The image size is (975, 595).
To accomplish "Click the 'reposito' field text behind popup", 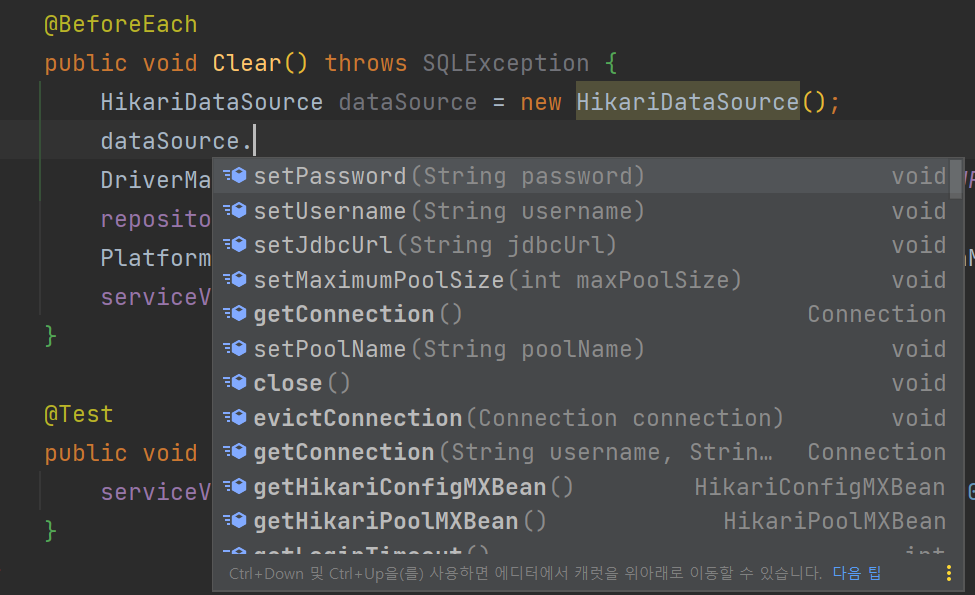I will click(x=156, y=219).
